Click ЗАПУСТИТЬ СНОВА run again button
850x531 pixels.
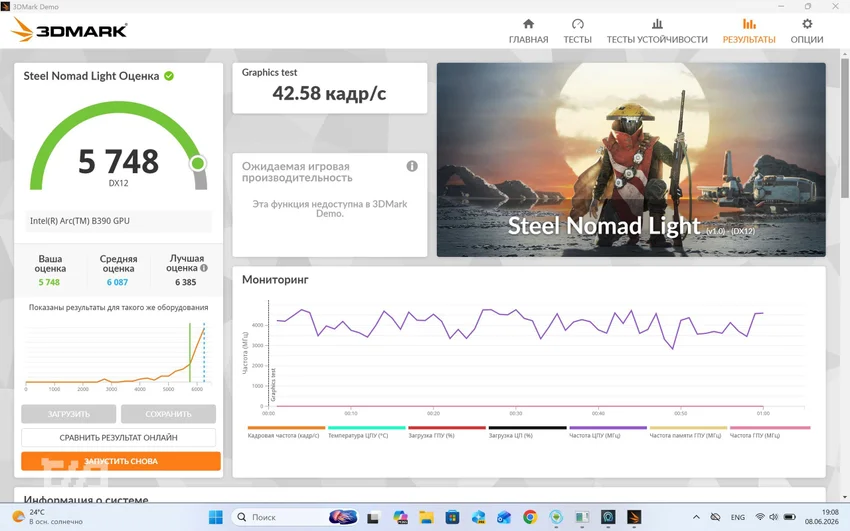[121, 461]
